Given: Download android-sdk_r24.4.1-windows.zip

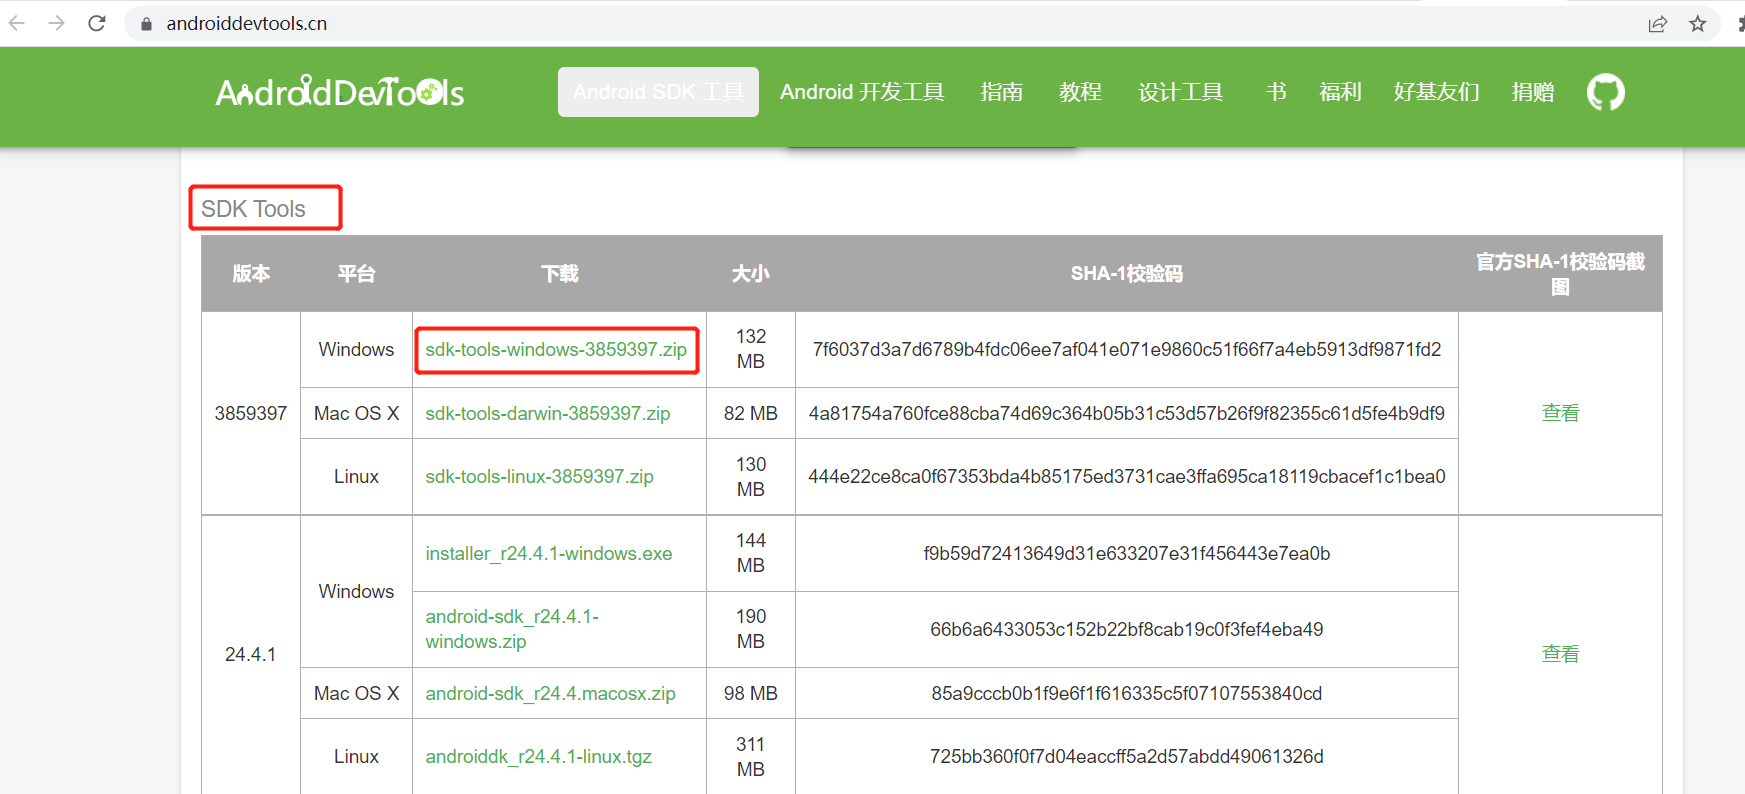Looking at the screenshot, I should [x=512, y=629].
